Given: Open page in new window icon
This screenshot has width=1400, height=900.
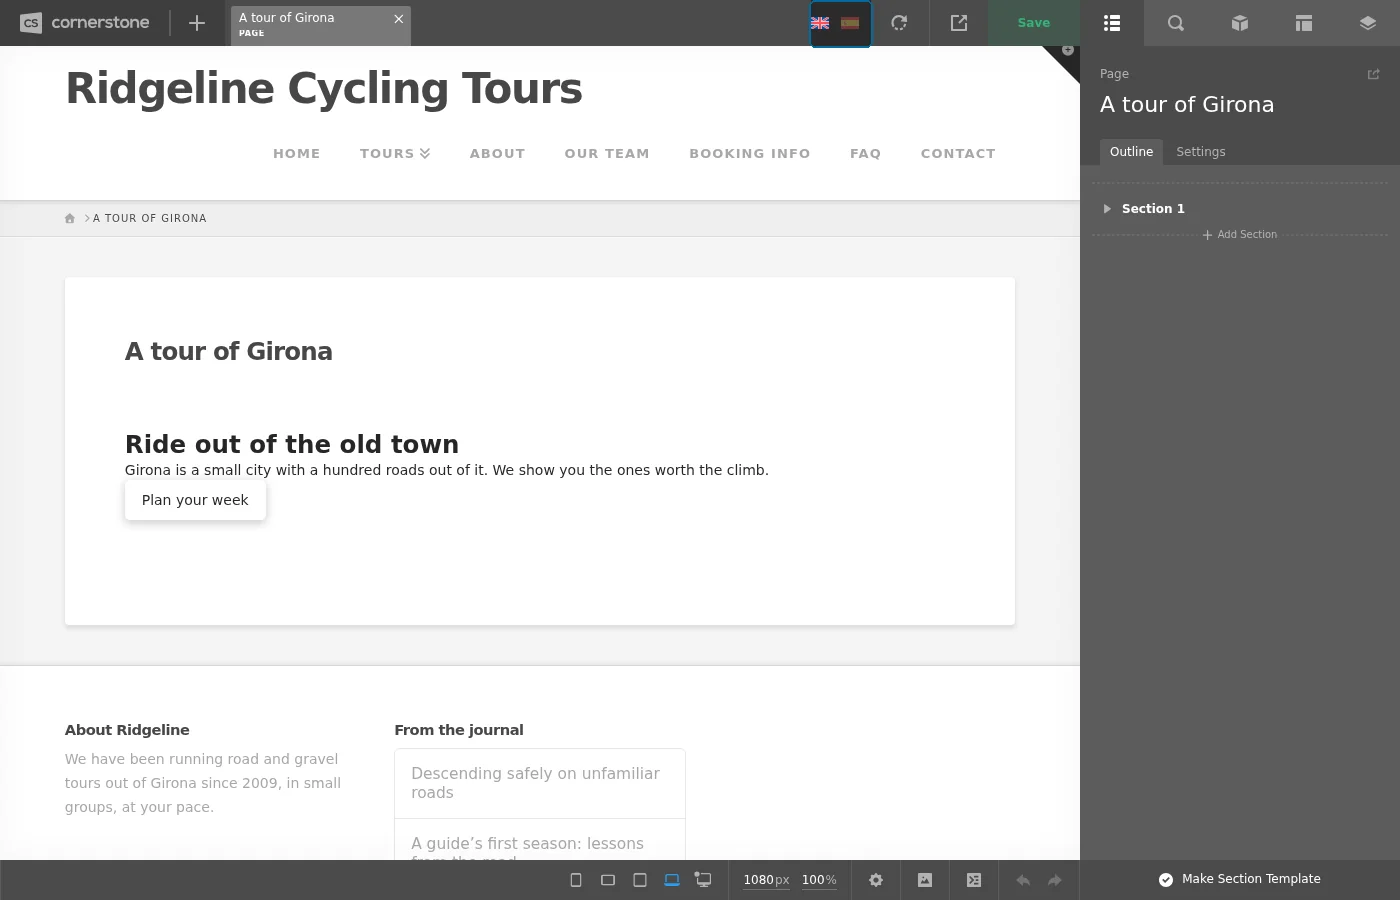Looking at the screenshot, I should (x=959, y=23).
